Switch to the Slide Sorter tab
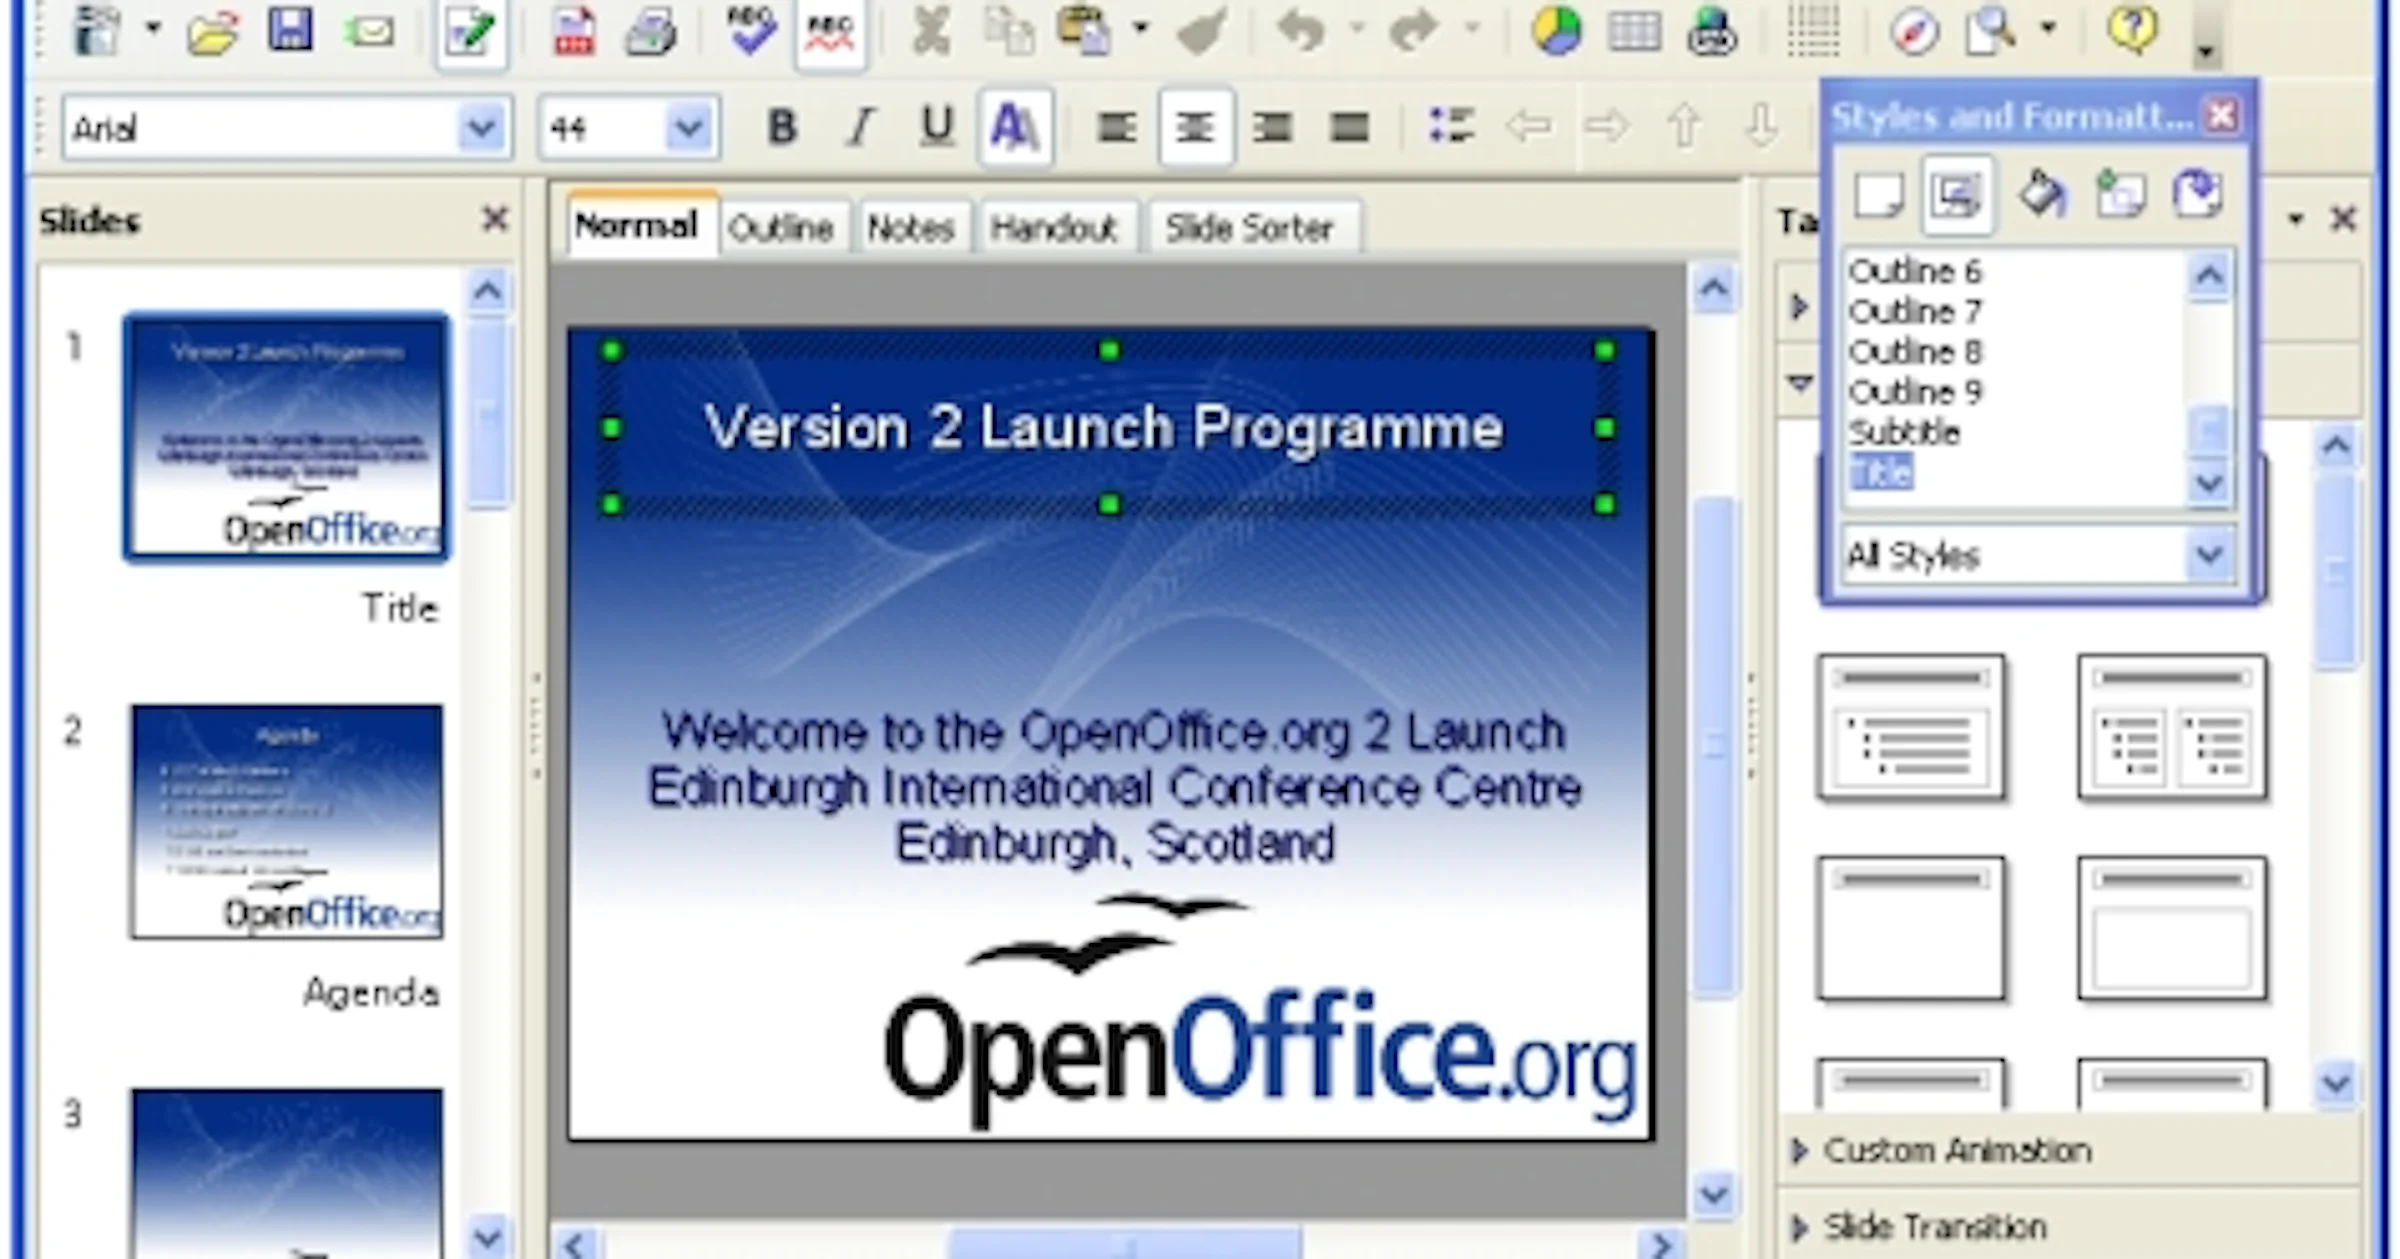 (x=1252, y=228)
